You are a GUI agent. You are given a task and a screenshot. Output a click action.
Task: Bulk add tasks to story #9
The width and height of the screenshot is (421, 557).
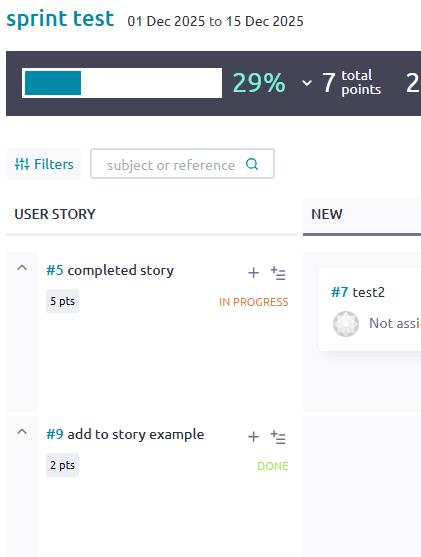click(x=278, y=437)
